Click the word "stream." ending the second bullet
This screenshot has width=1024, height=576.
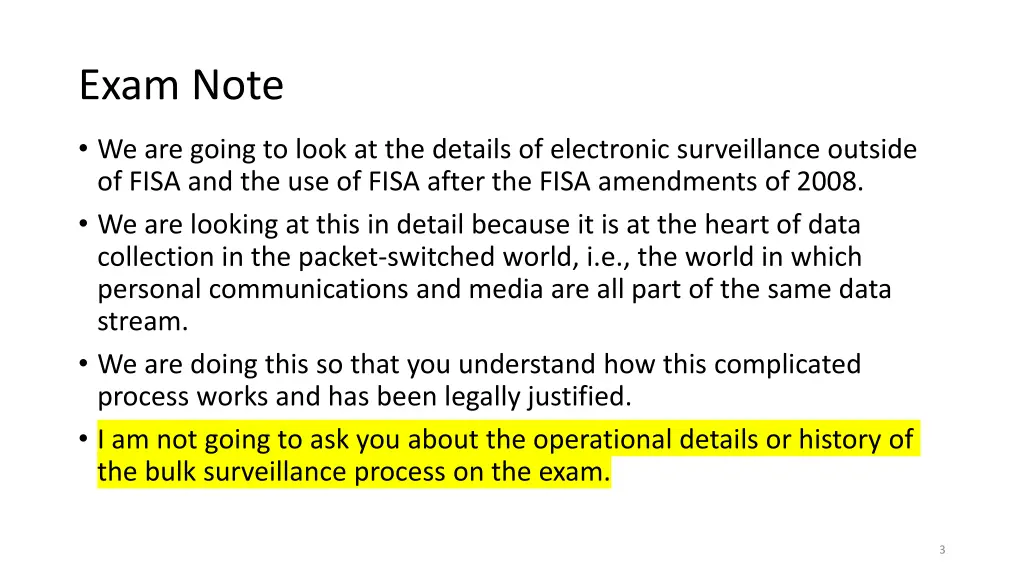(142, 321)
